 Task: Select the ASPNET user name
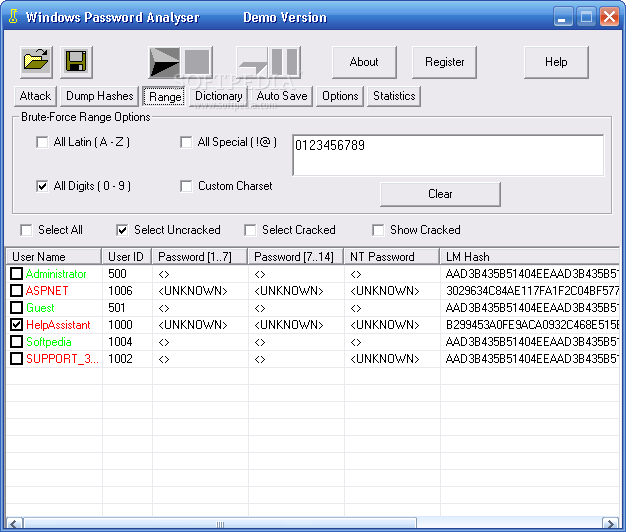pyautogui.click(x=47, y=291)
